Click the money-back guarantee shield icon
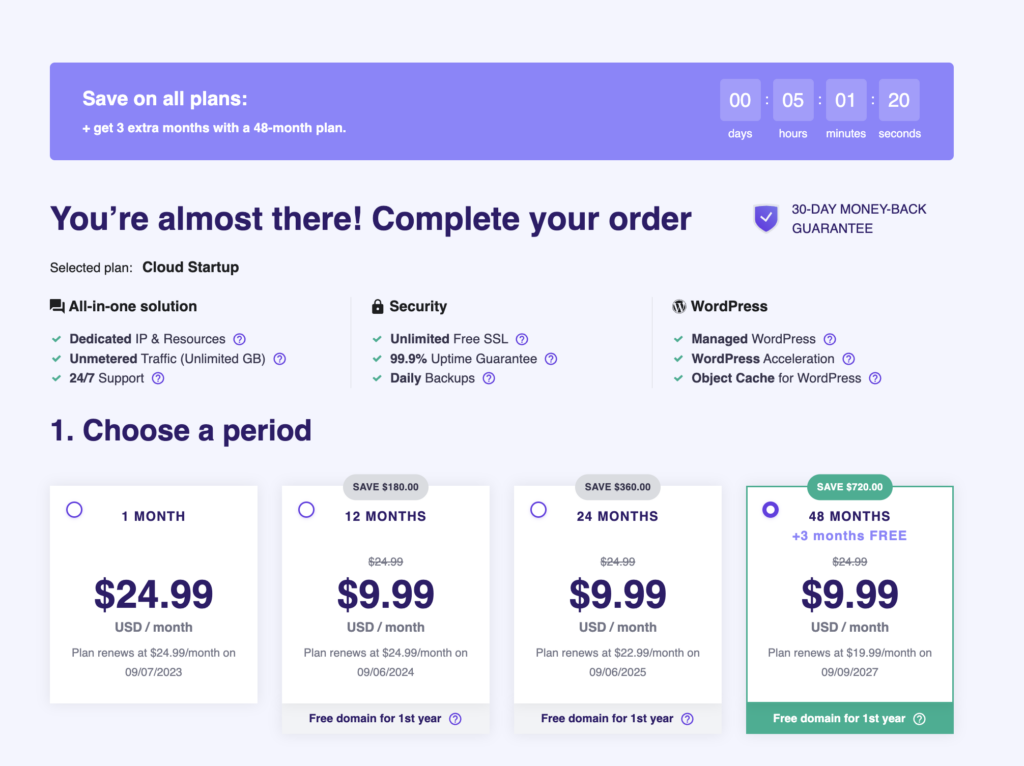The width and height of the screenshot is (1024, 766). tap(766, 218)
